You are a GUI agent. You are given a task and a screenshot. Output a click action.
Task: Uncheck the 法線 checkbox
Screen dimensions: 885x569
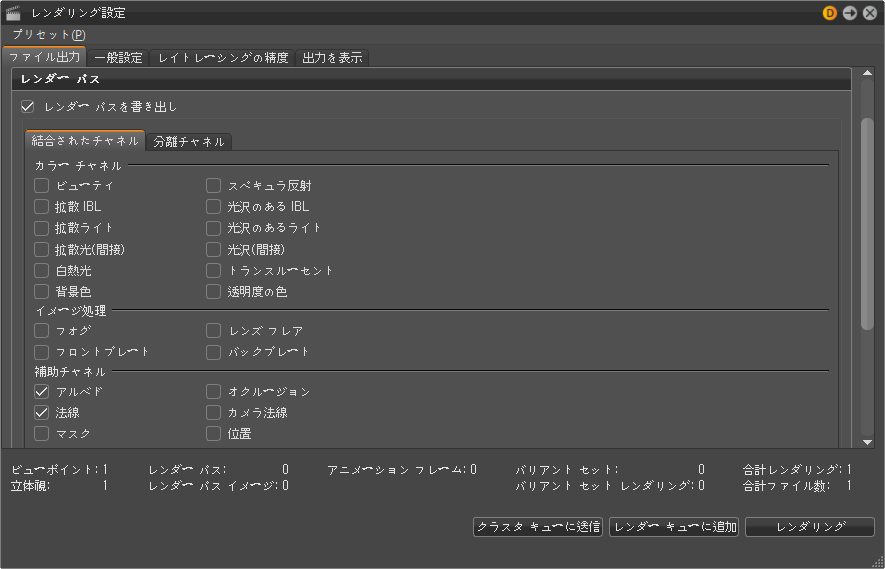(x=41, y=413)
